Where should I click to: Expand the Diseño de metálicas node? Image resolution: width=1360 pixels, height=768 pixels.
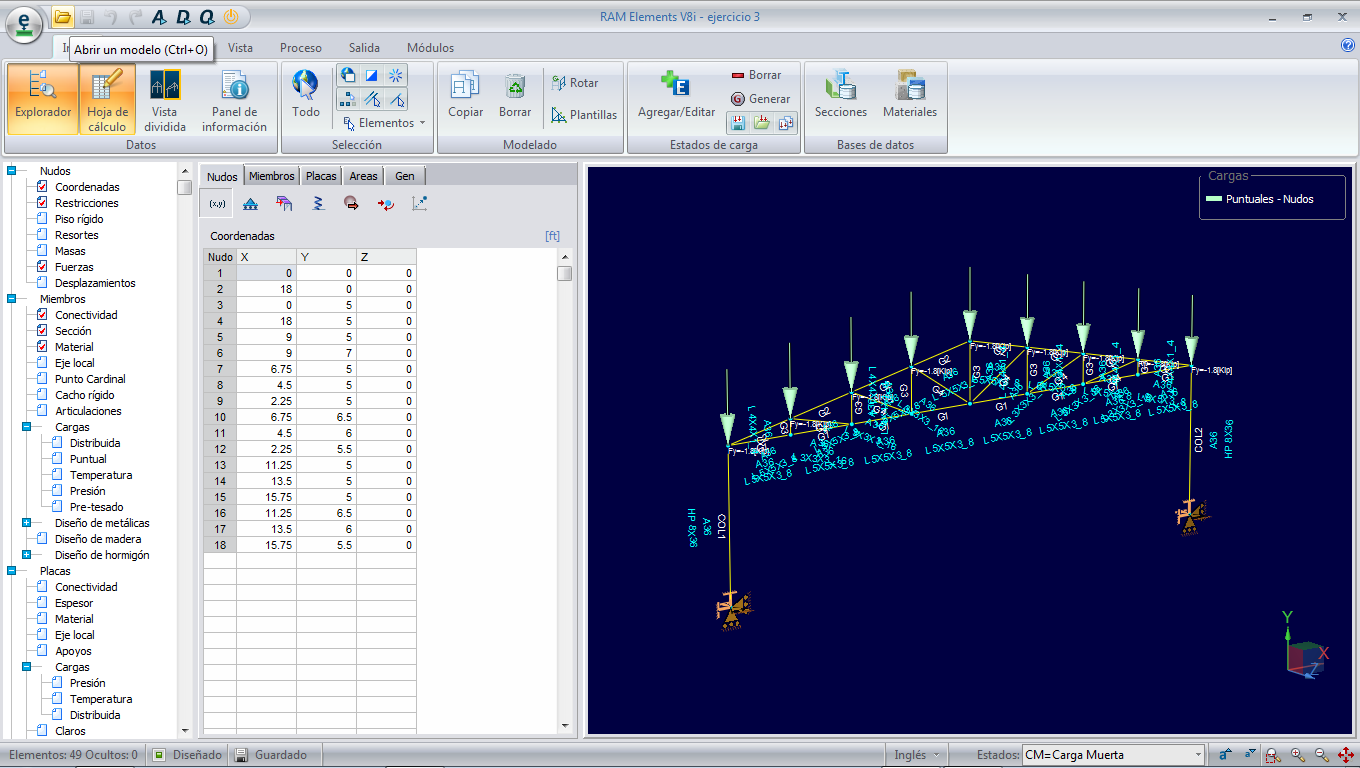(26, 523)
